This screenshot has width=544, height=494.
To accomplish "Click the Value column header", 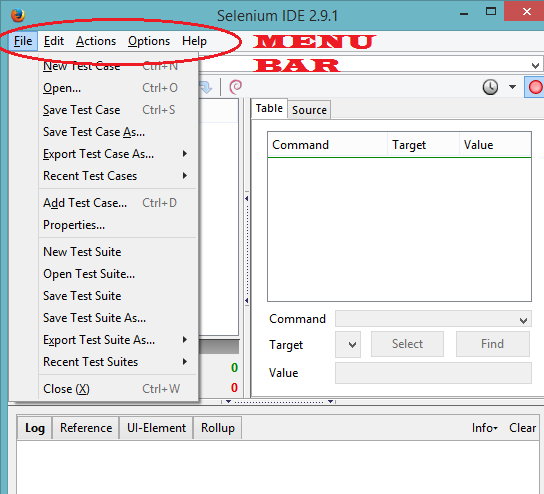I will [x=495, y=145].
